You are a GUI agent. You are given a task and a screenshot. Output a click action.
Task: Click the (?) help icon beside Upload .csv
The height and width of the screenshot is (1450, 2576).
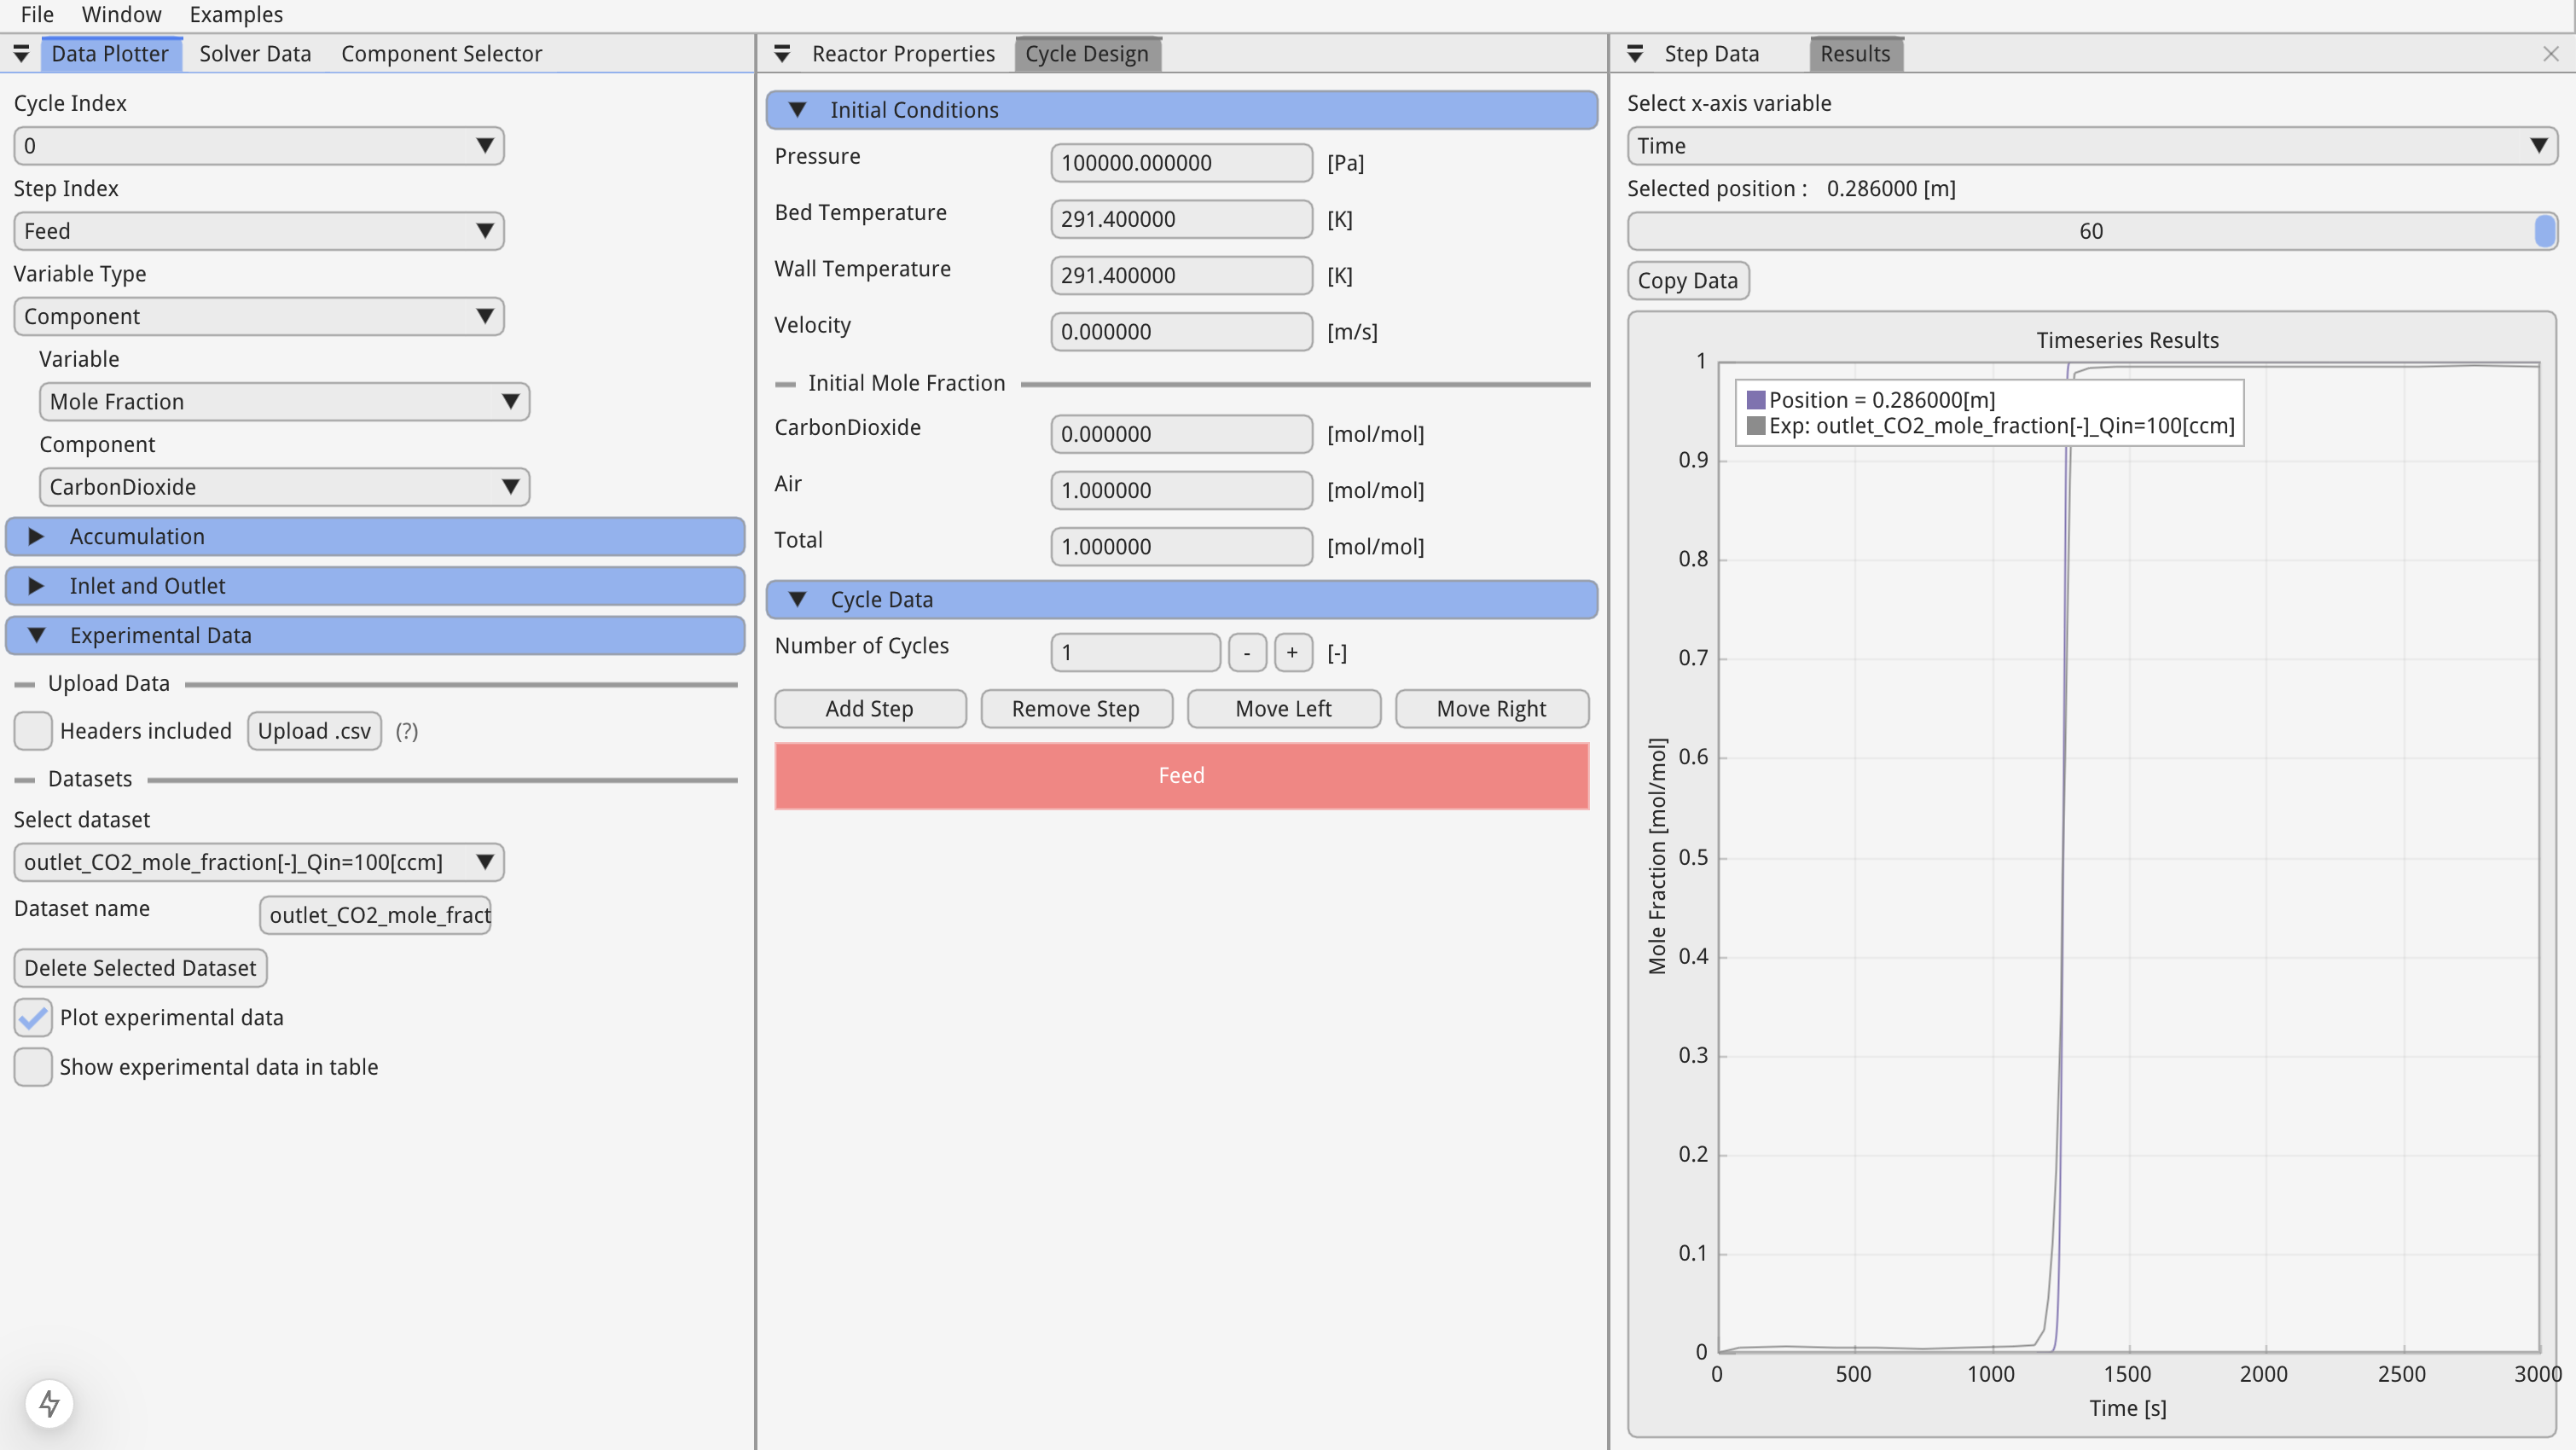coord(406,731)
